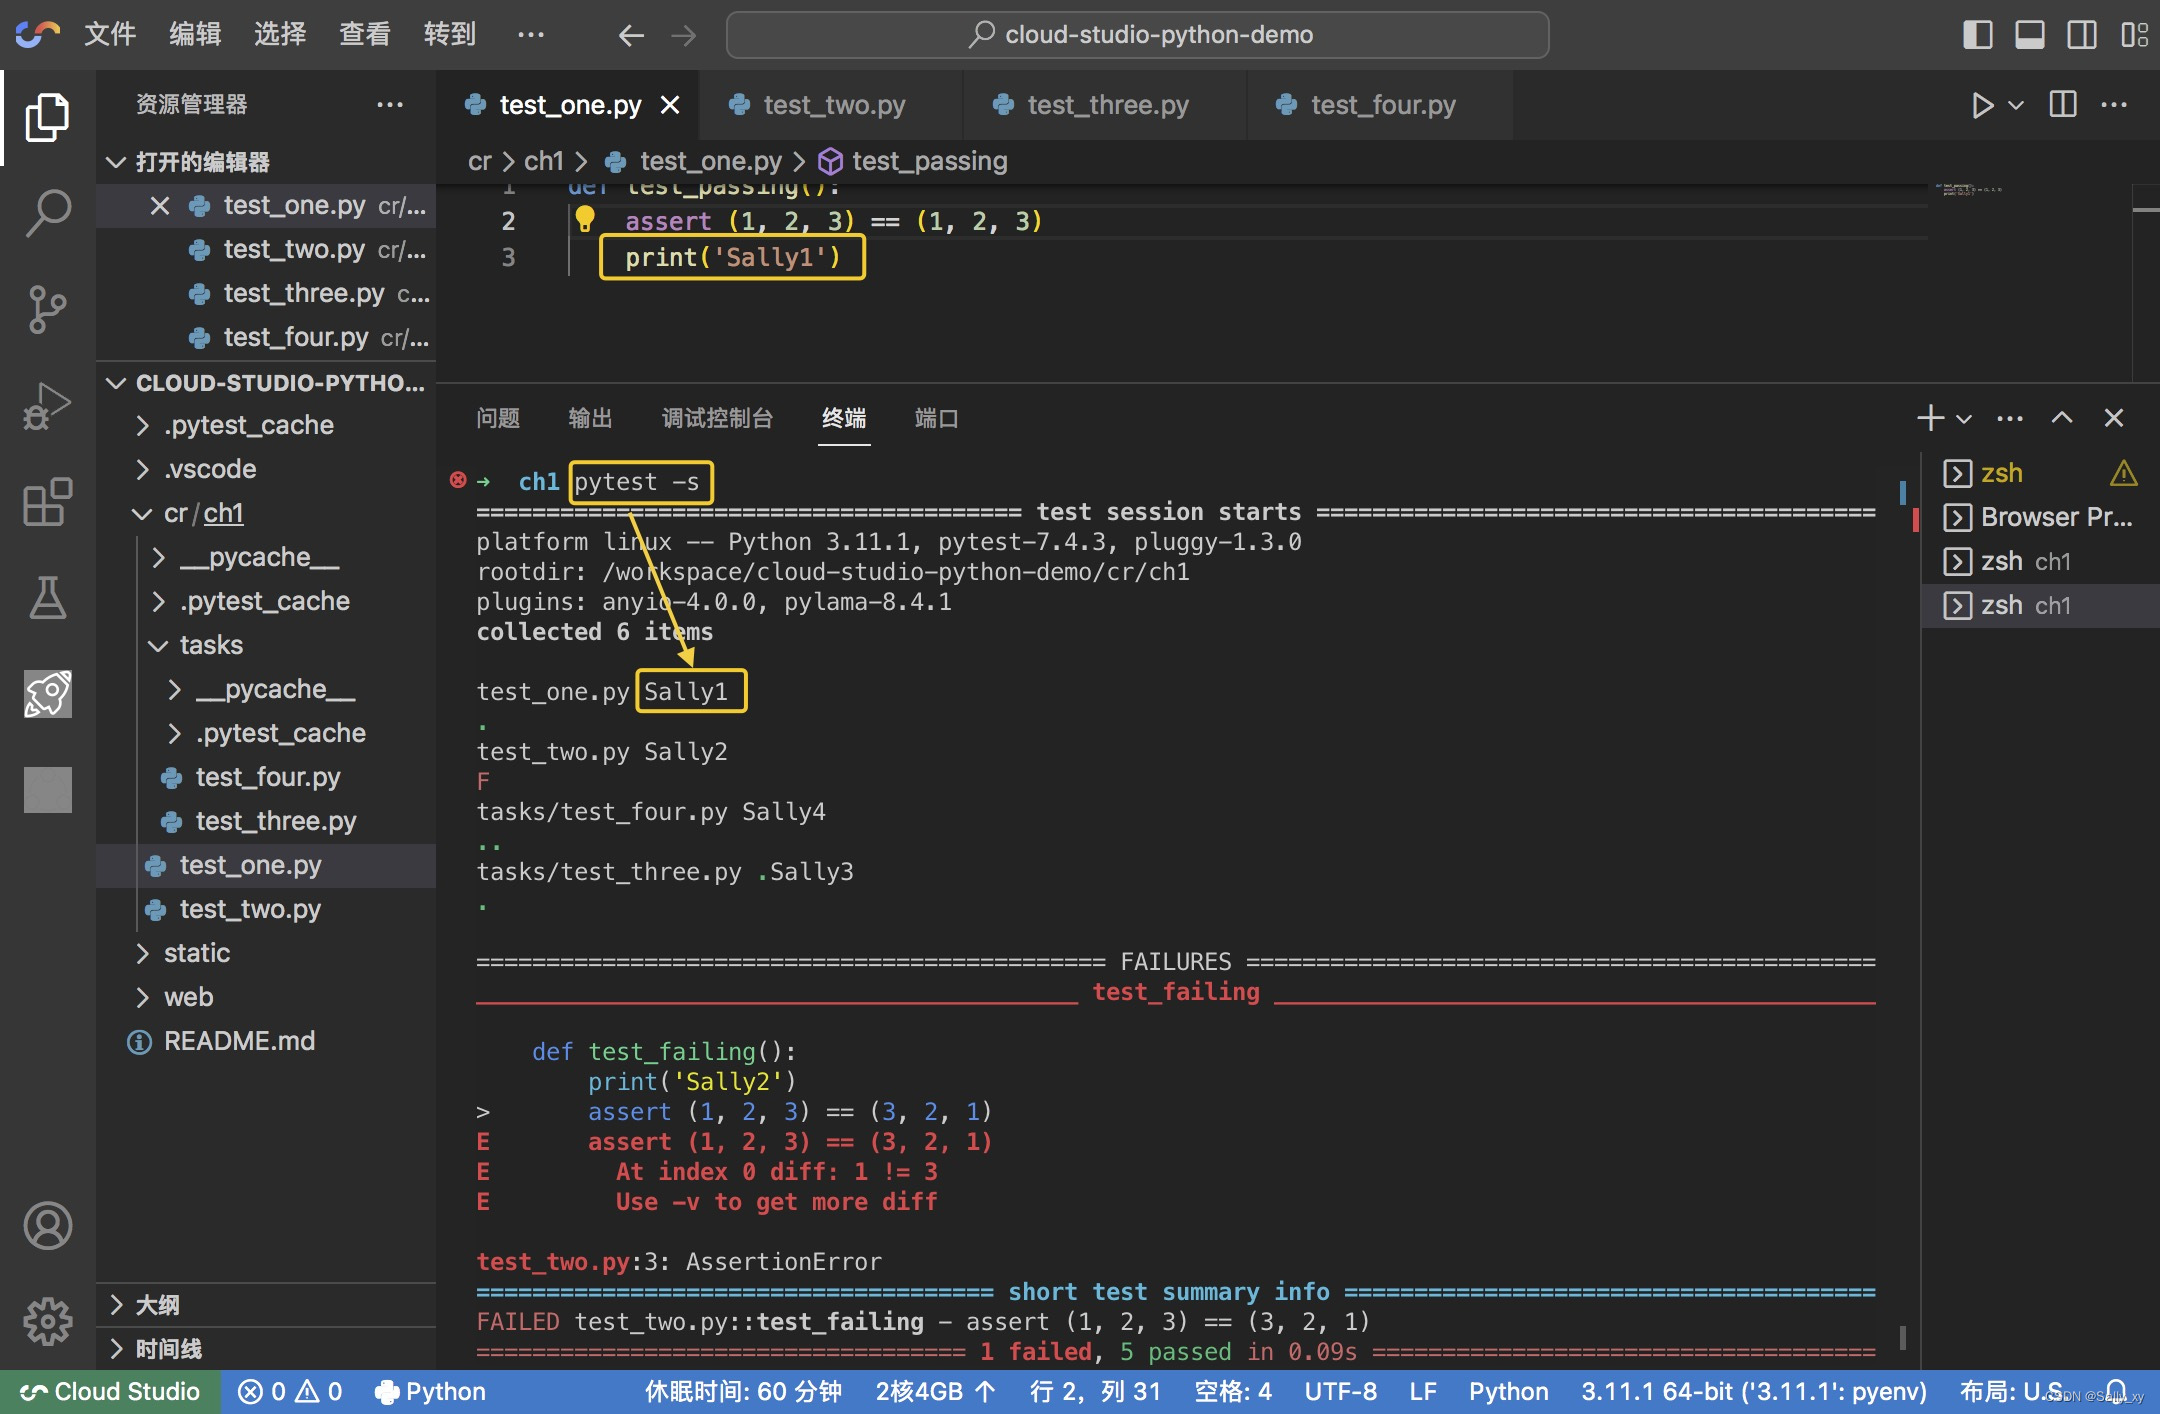Create a new terminal with plus icon

point(1930,418)
